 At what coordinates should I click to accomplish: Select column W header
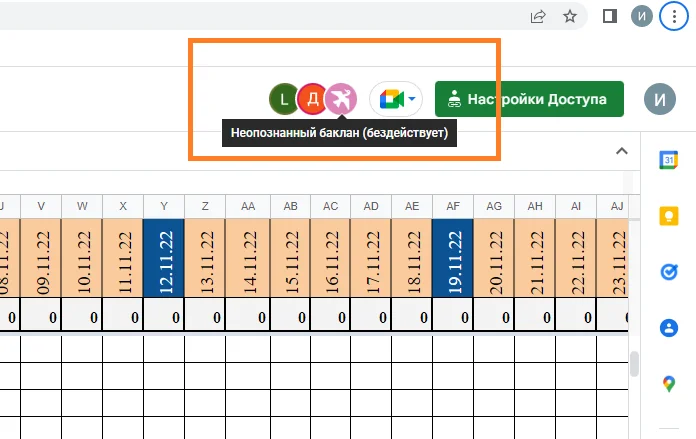tap(82, 206)
